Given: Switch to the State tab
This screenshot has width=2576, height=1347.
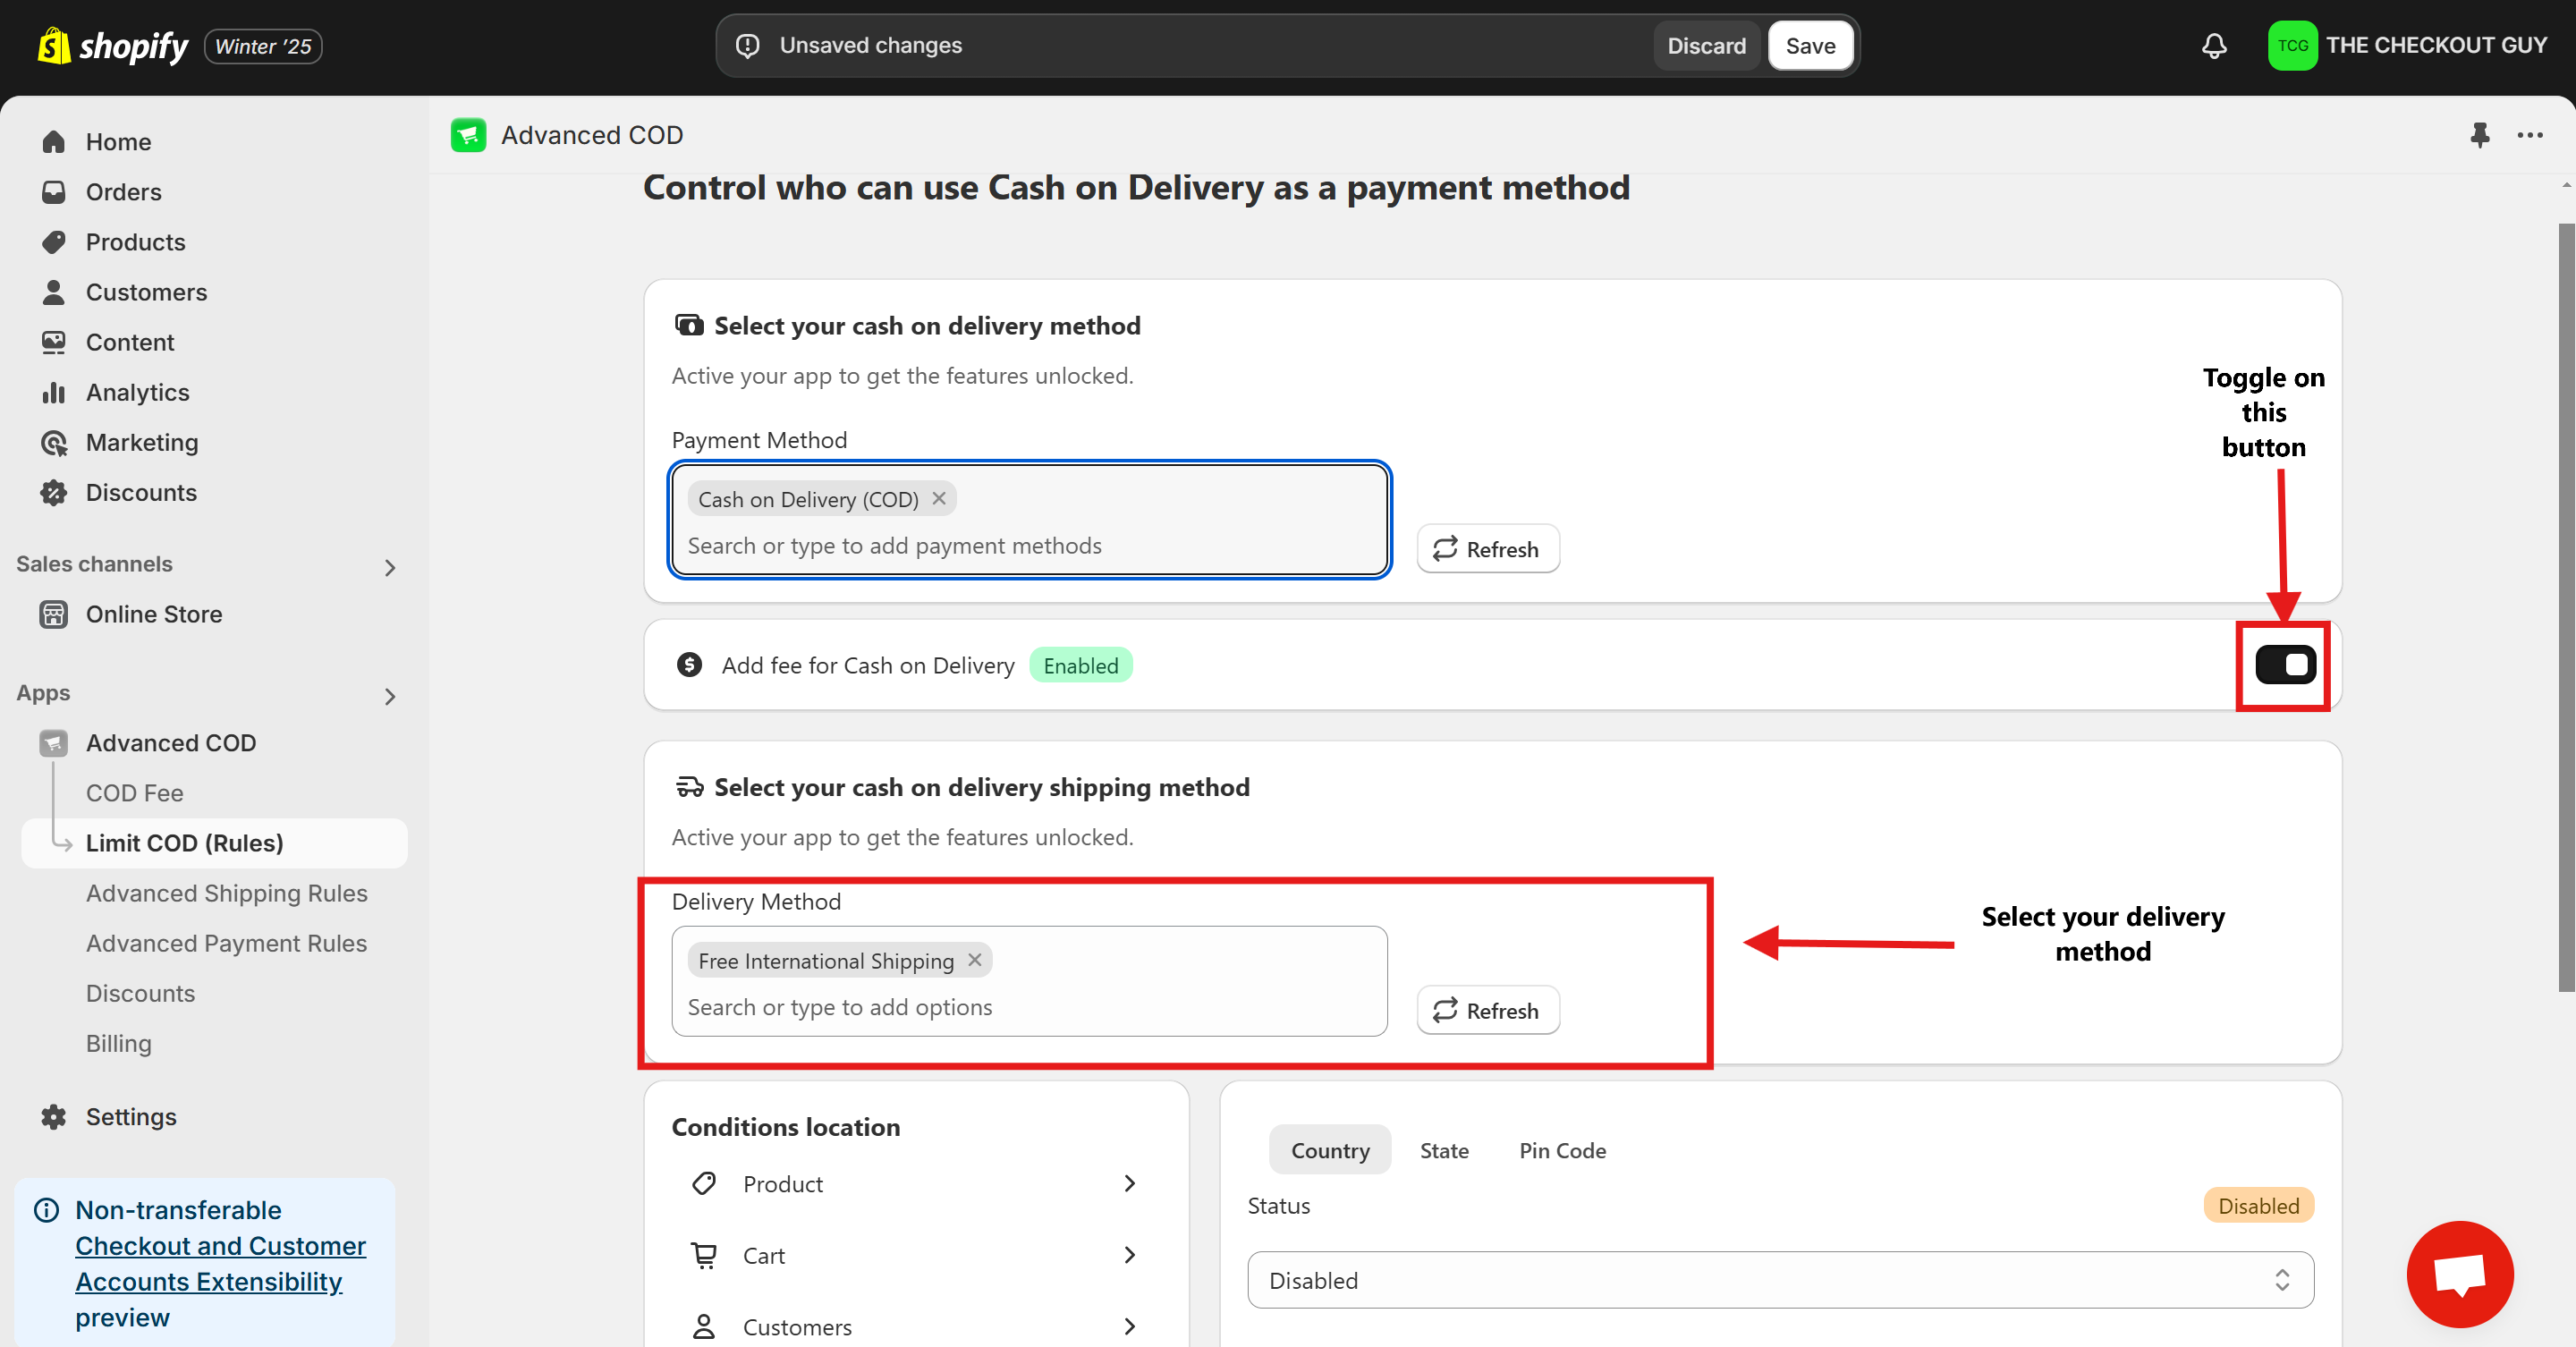Looking at the screenshot, I should pyautogui.click(x=1444, y=1150).
